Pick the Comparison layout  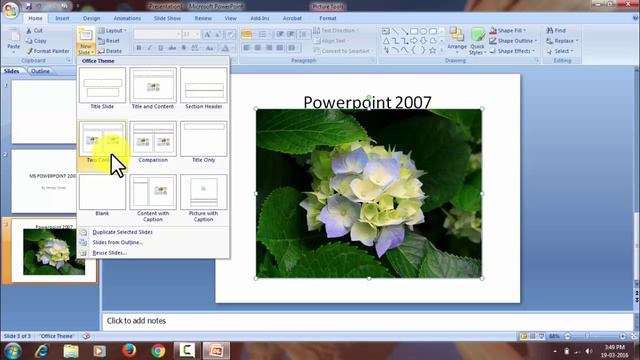click(153, 142)
